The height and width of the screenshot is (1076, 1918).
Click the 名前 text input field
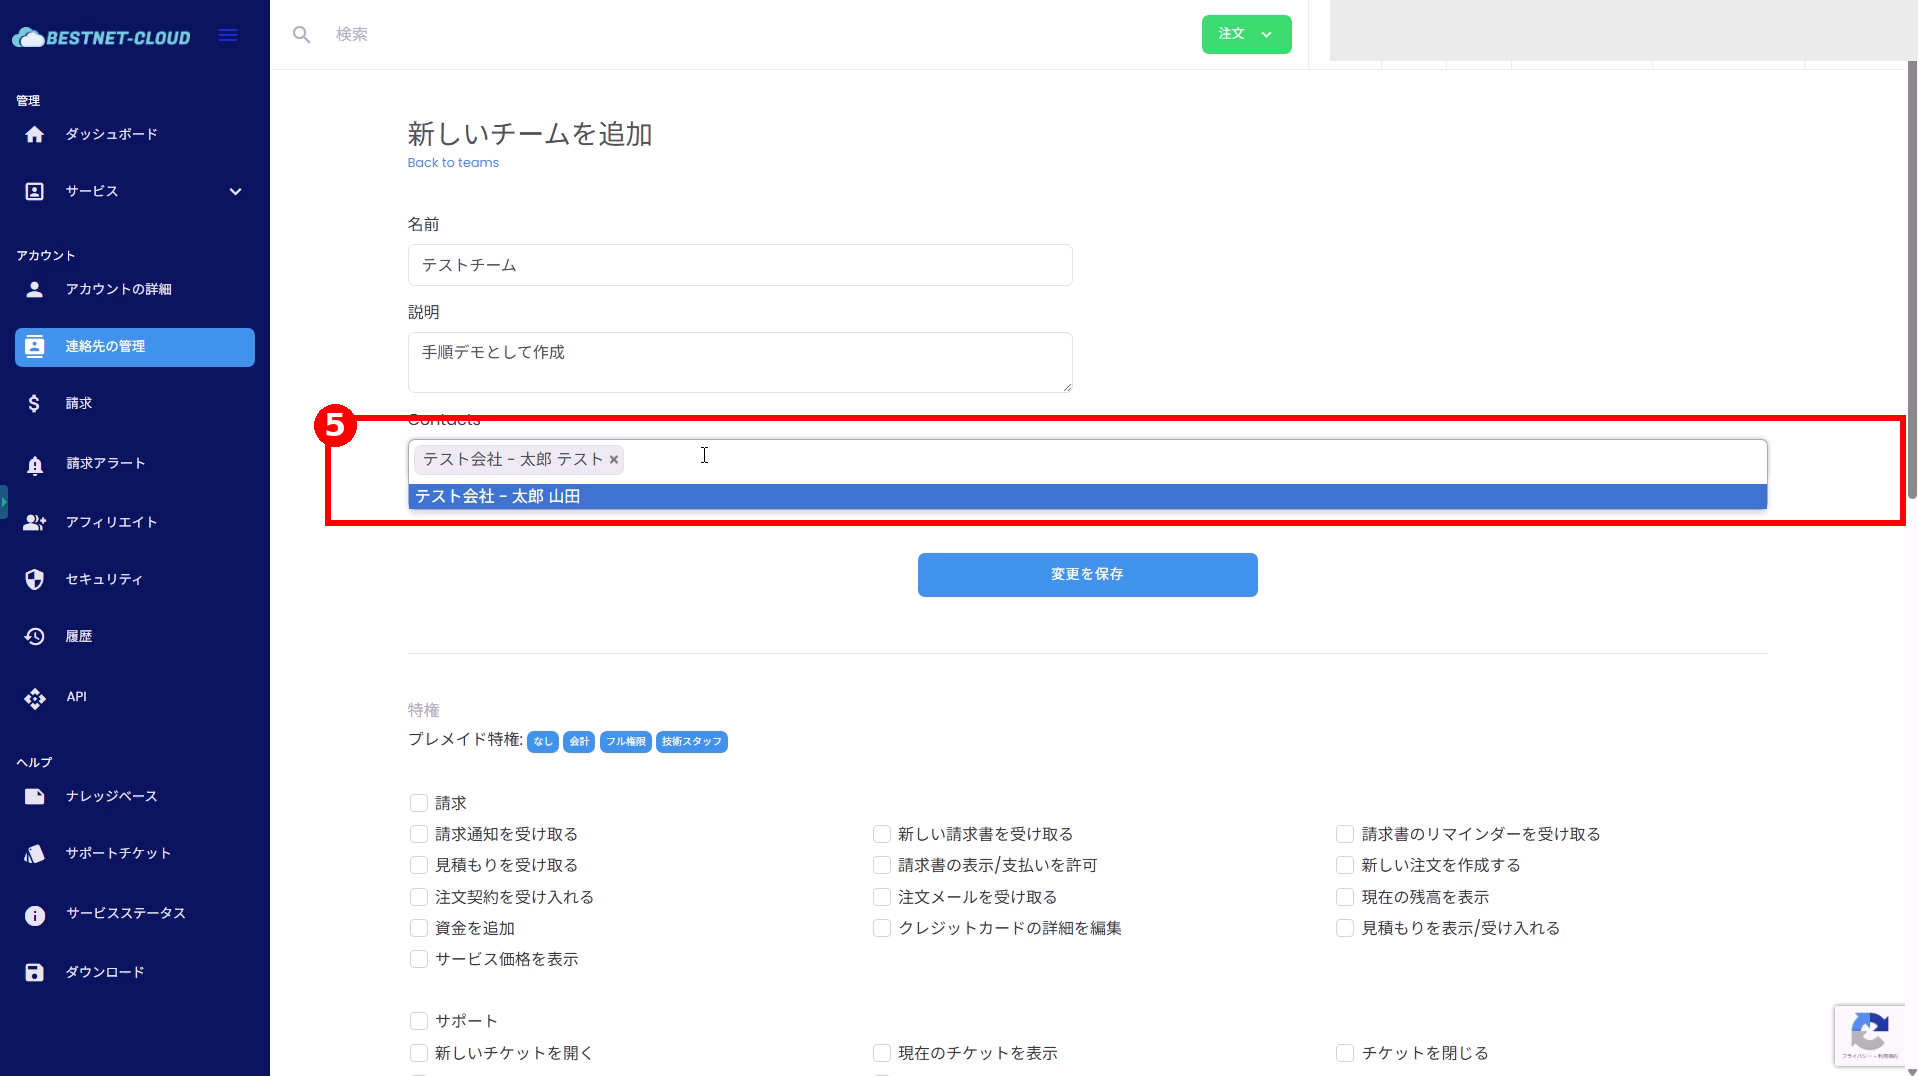click(x=740, y=265)
